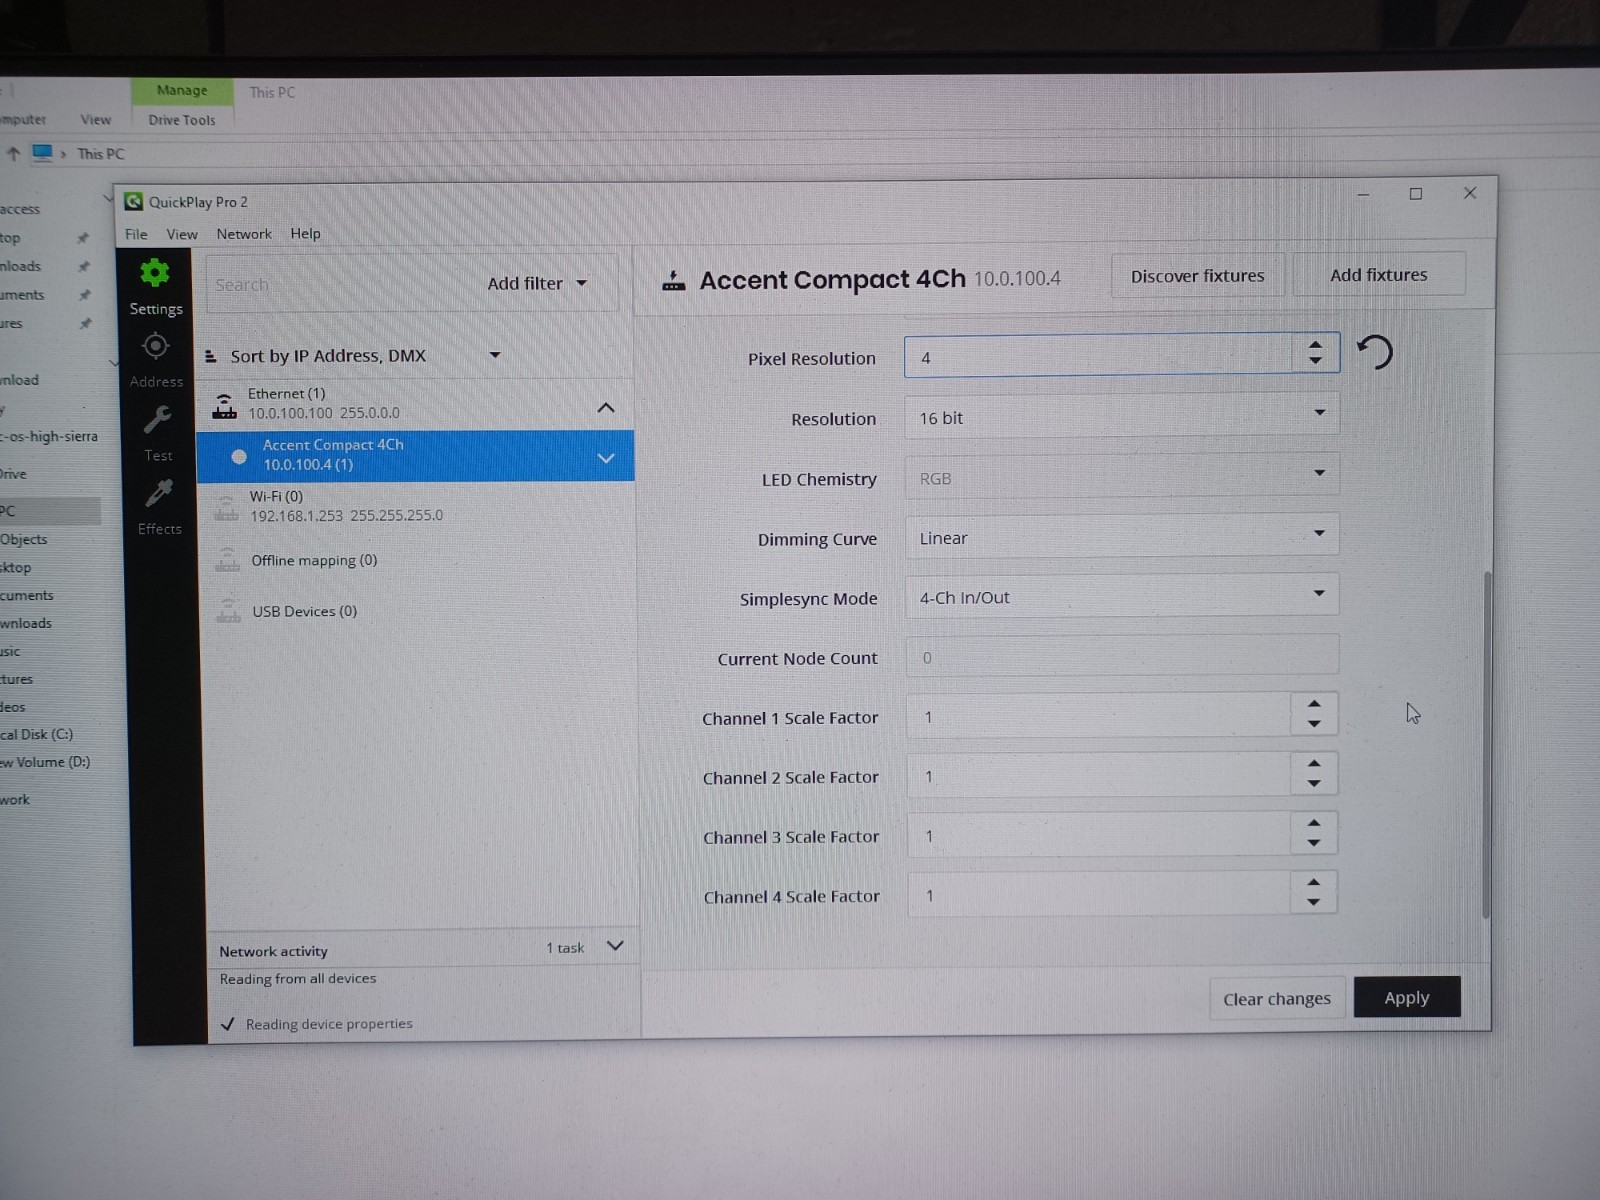
Task: Increase Channel 1 Scale Factor
Action: [1314, 705]
